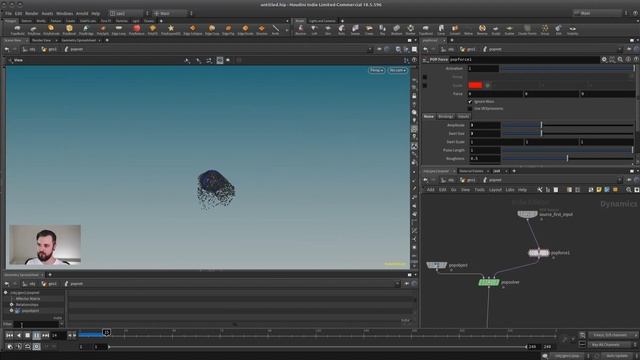
Task: Select the Edge Cusp shelf tool
Action: pos(212,29)
